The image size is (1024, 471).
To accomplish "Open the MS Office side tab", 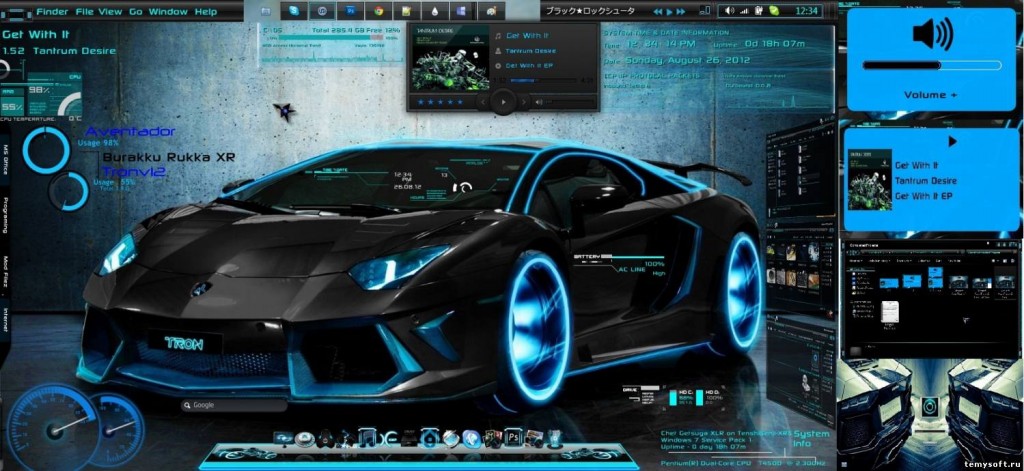I will (x=5, y=160).
